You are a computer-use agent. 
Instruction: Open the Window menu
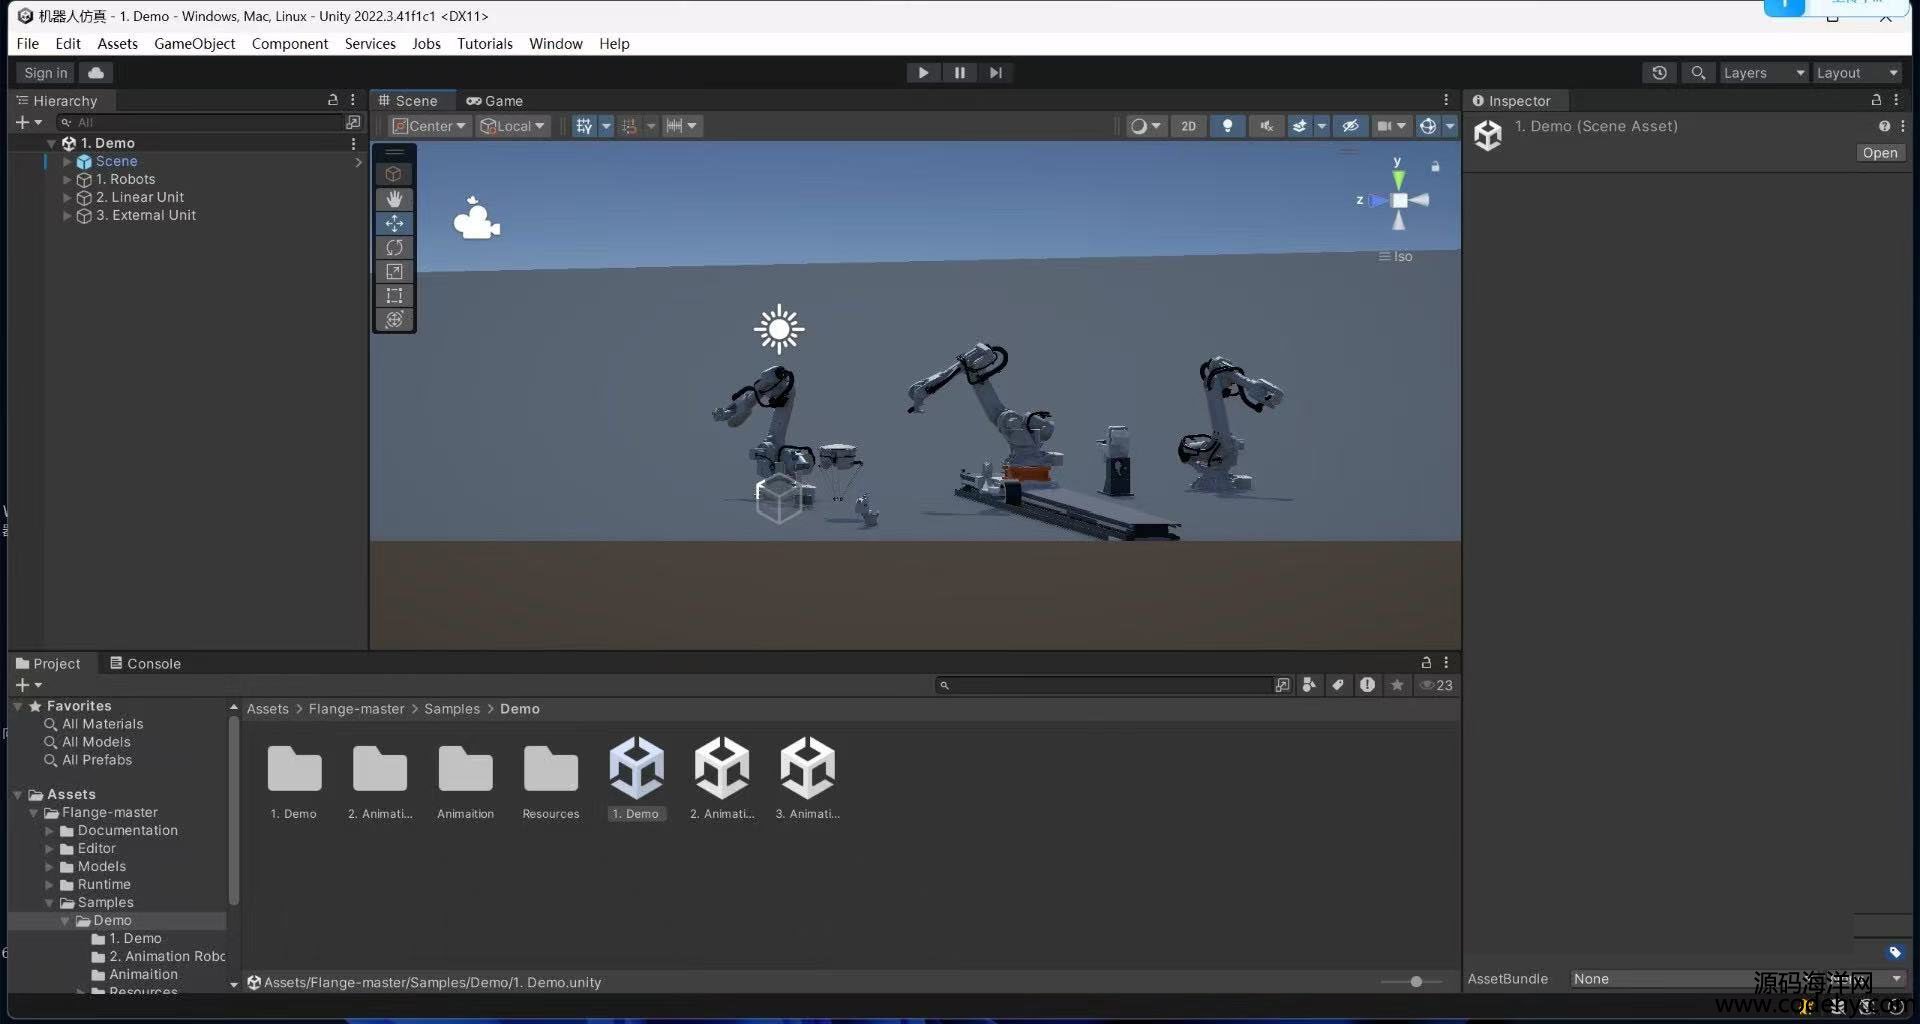pyautogui.click(x=556, y=43)
